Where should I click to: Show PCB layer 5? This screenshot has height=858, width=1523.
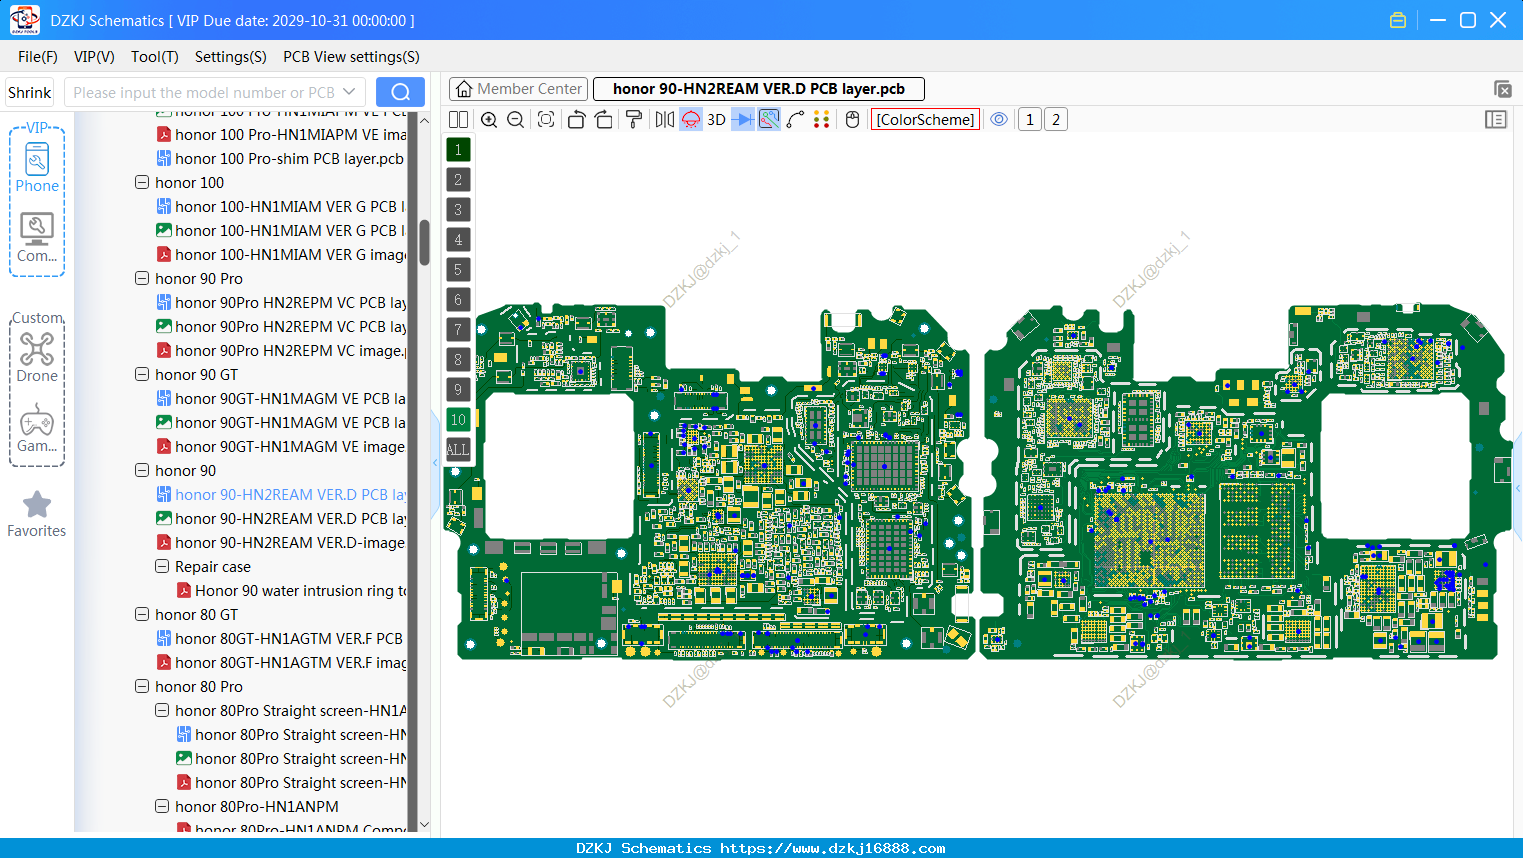tap(458, 270)
